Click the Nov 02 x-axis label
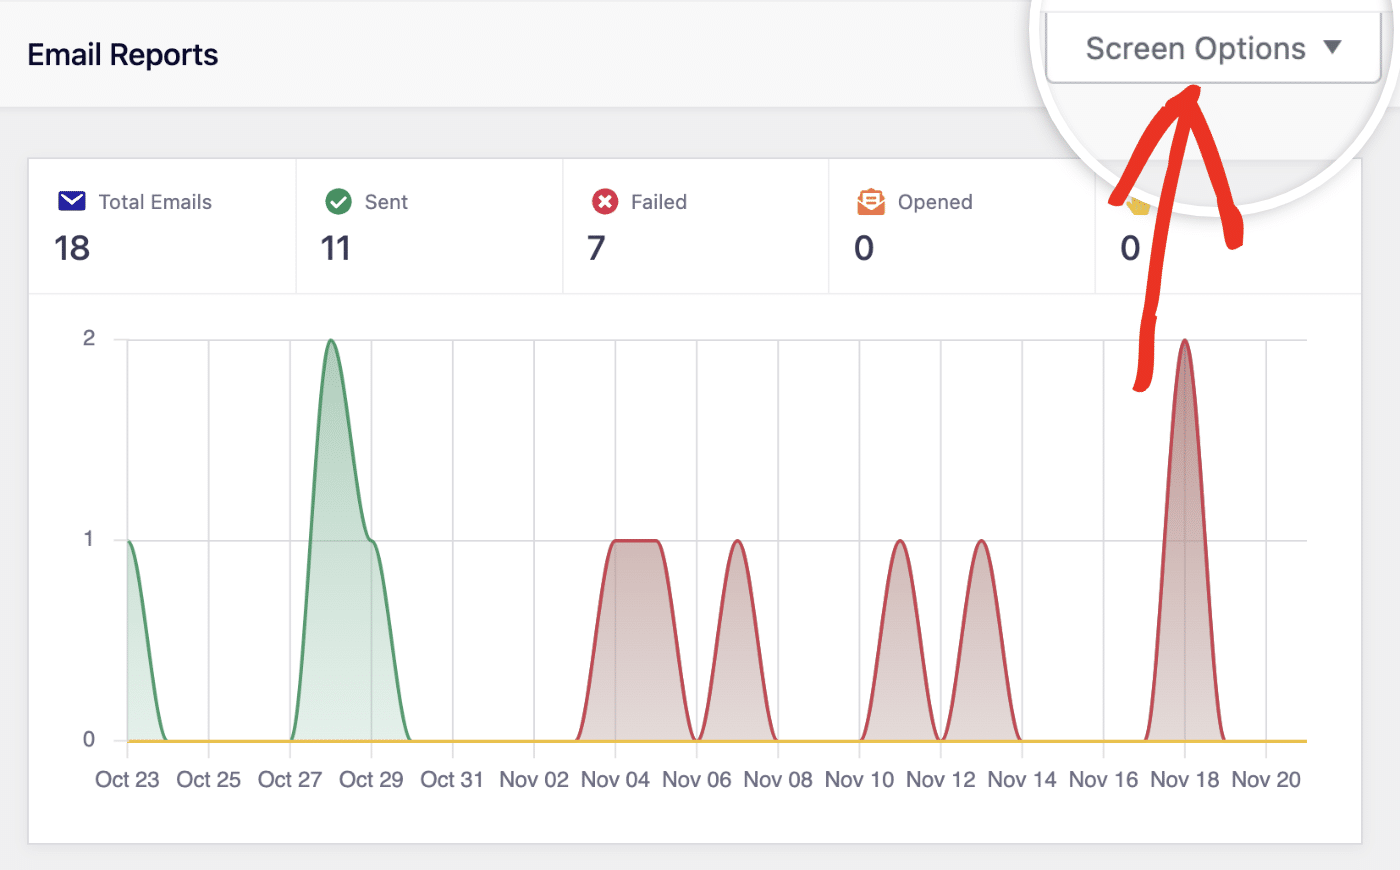Screen dimensions: 1400x870 tap(534, 780)
